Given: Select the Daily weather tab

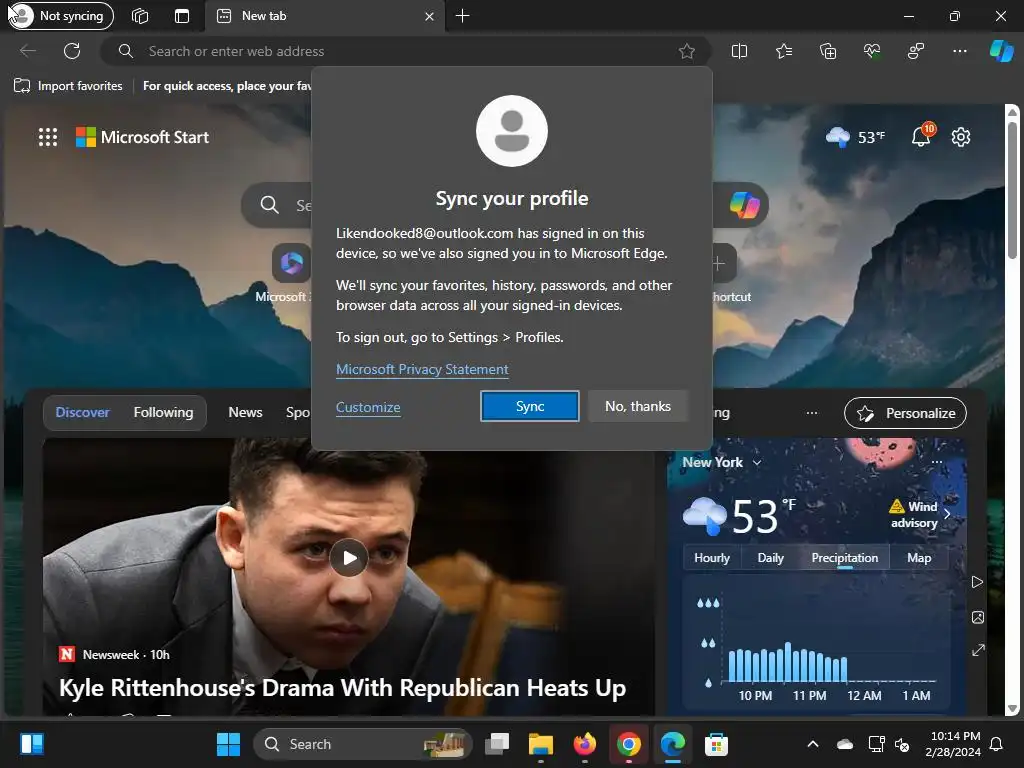Looking at the screenshot, I should 771,558.
